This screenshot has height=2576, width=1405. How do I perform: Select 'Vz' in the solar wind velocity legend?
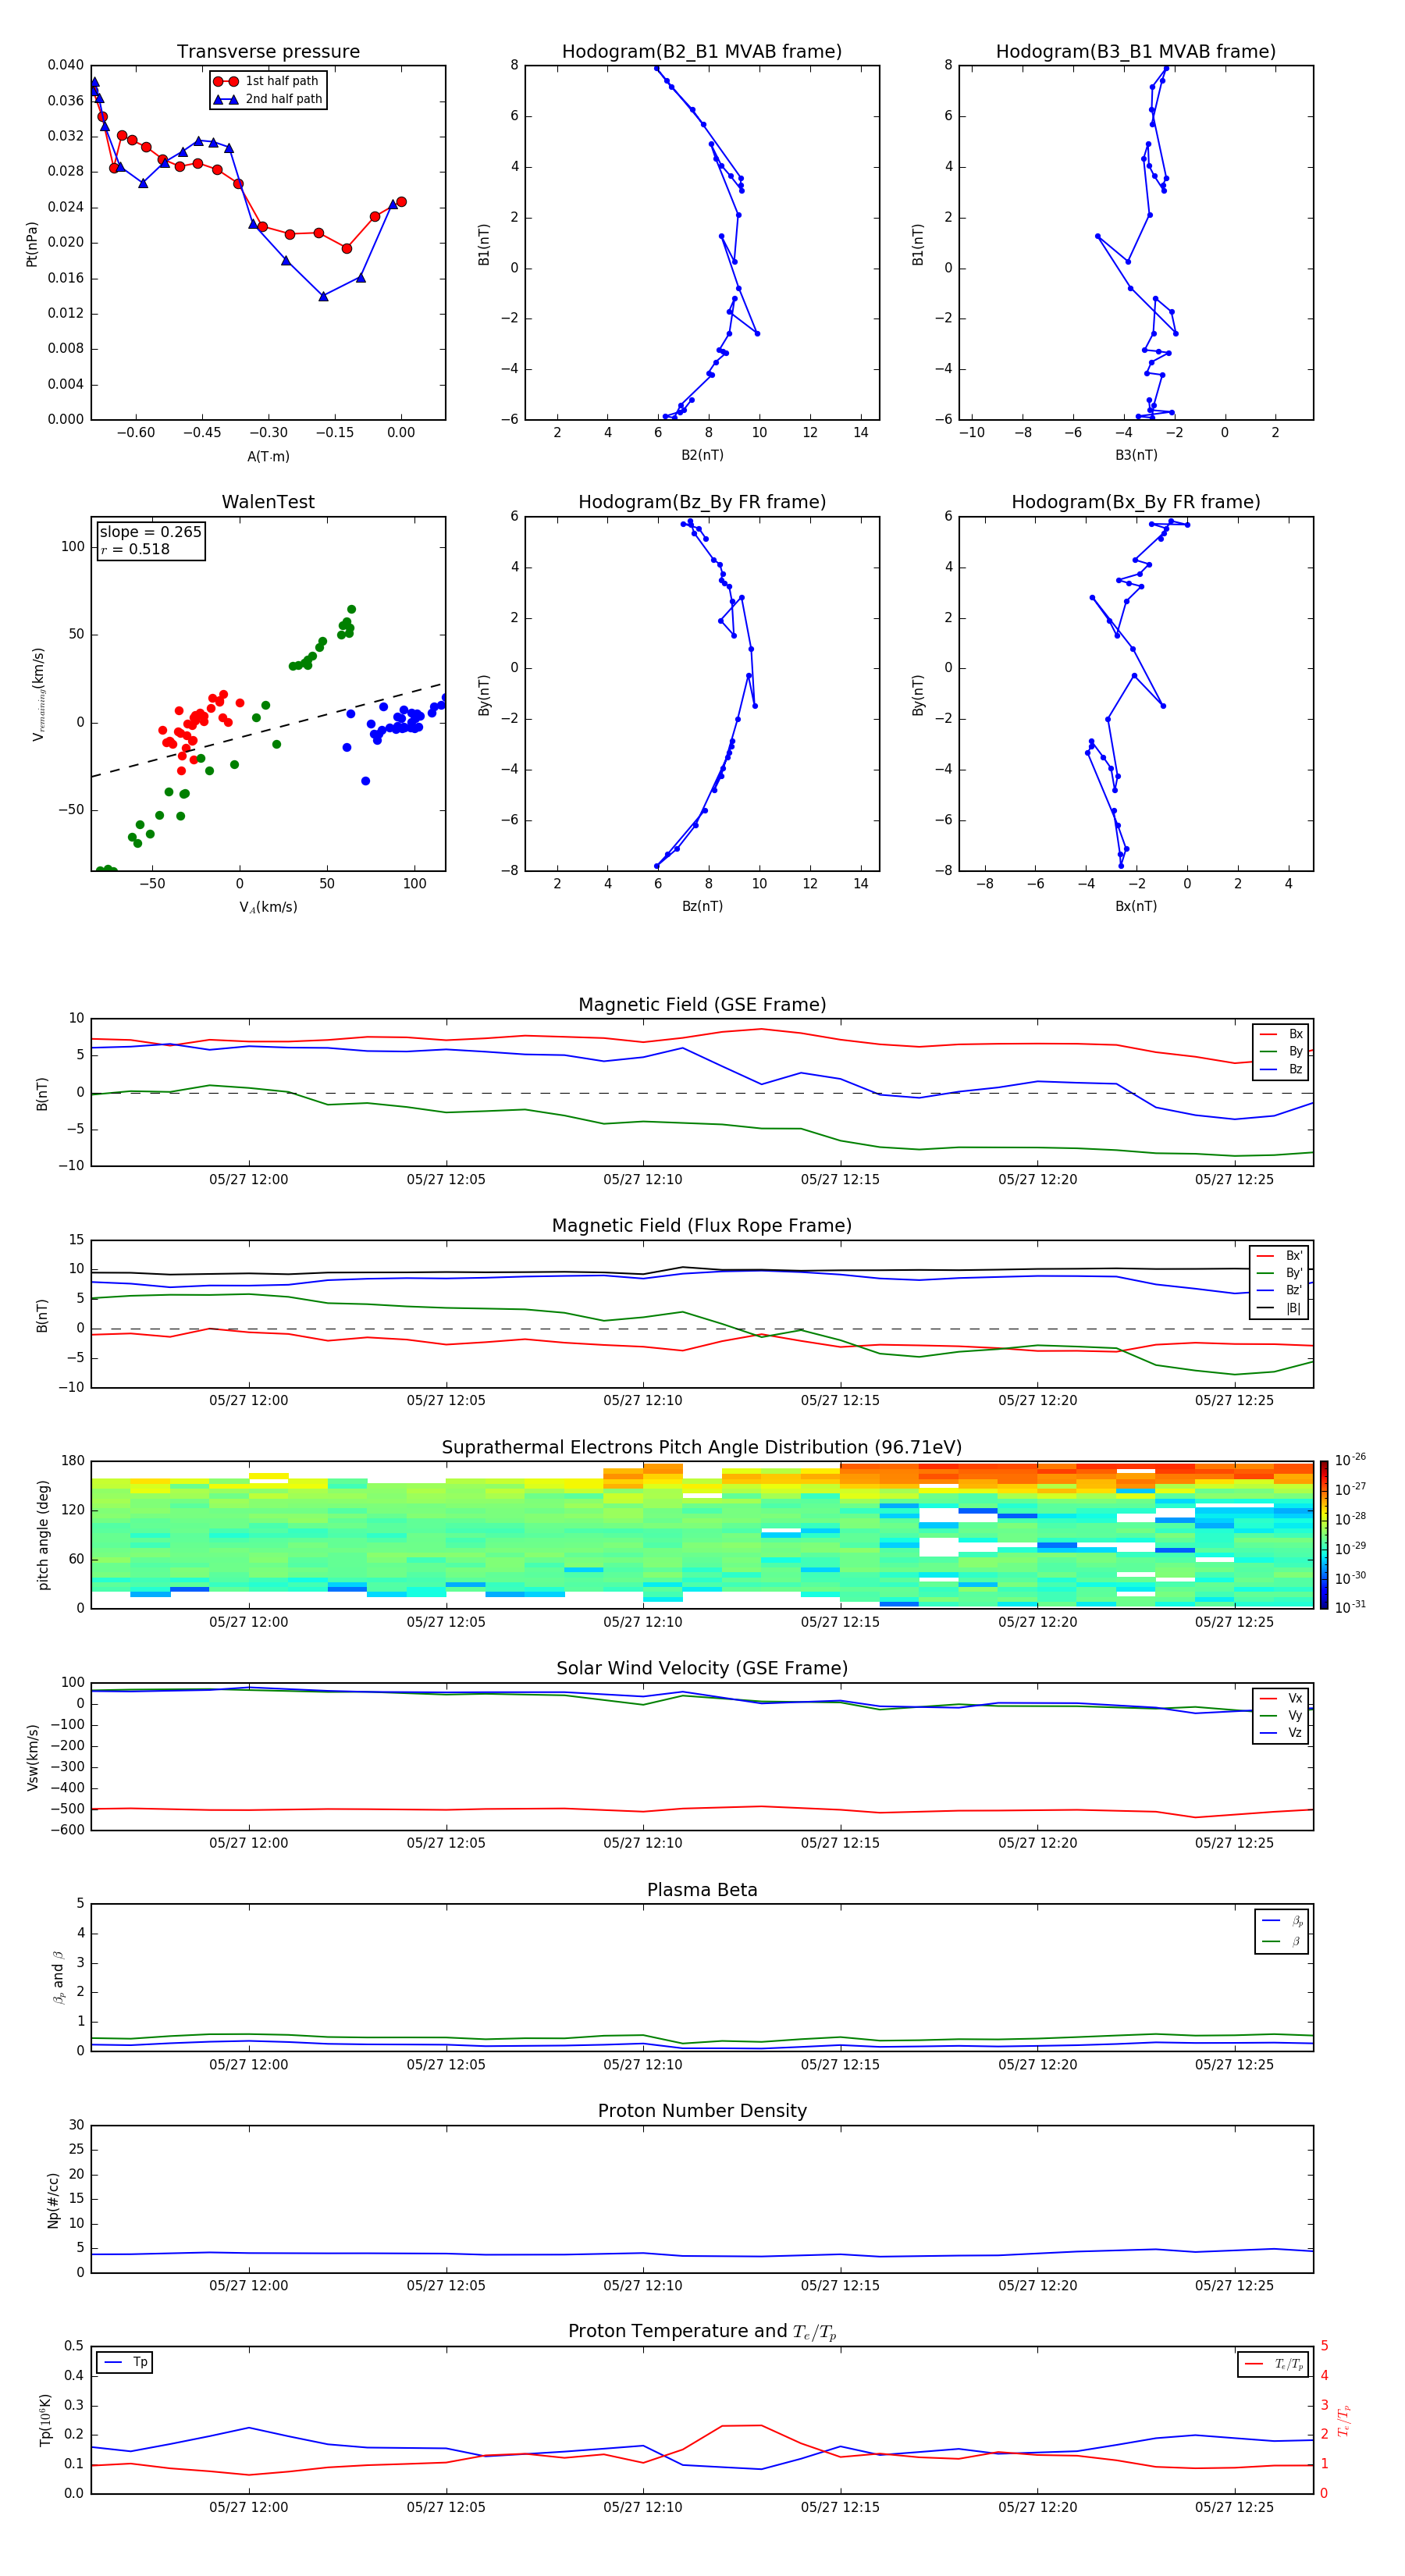click(1282, 1733)
